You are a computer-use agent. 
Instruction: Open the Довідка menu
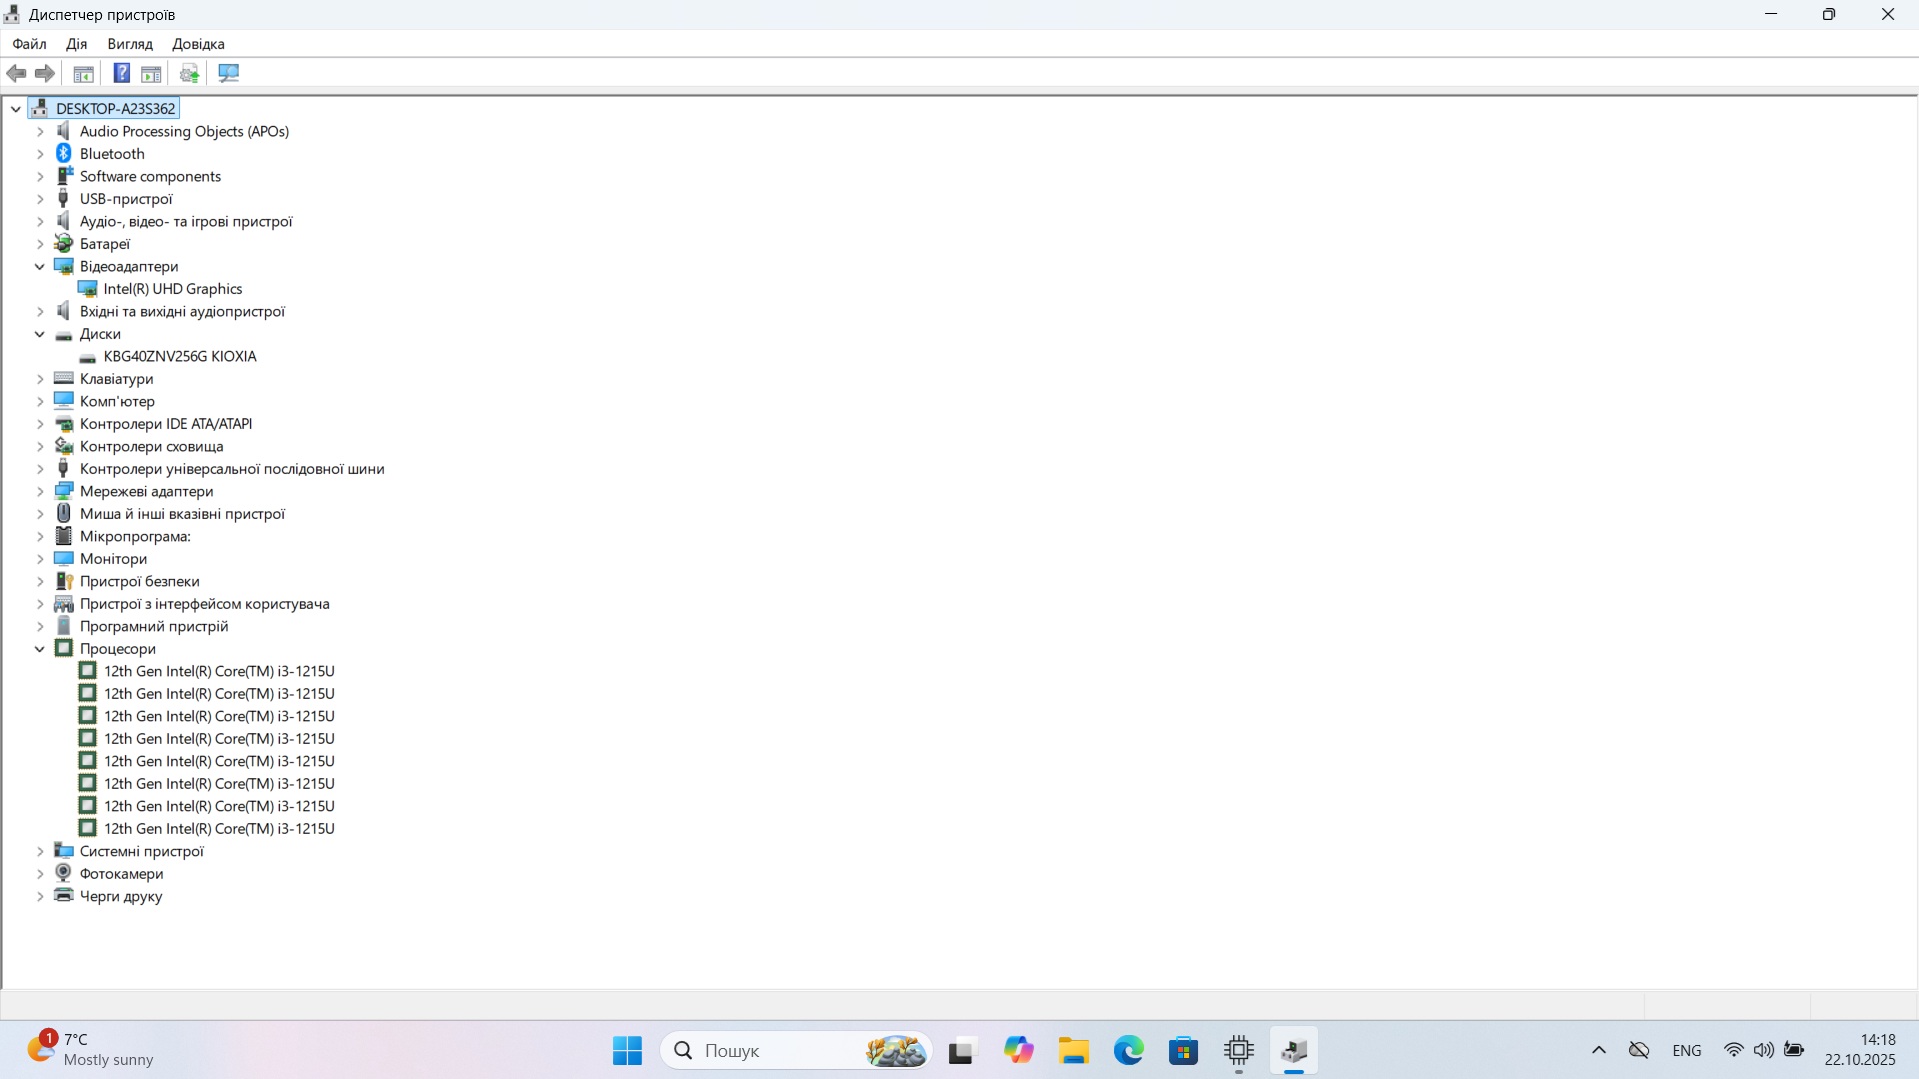pyautogui.click(x=198, y=44)
